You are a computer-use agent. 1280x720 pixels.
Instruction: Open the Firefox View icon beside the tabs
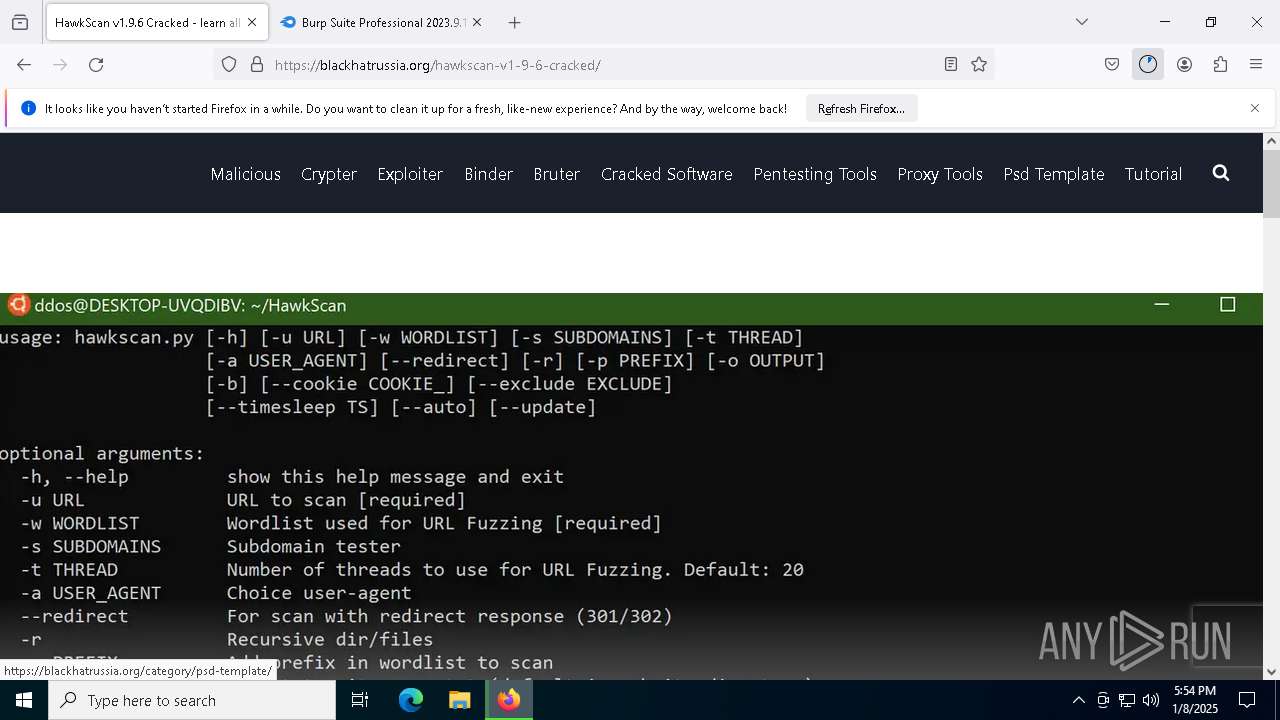click(x=20, y=22)
